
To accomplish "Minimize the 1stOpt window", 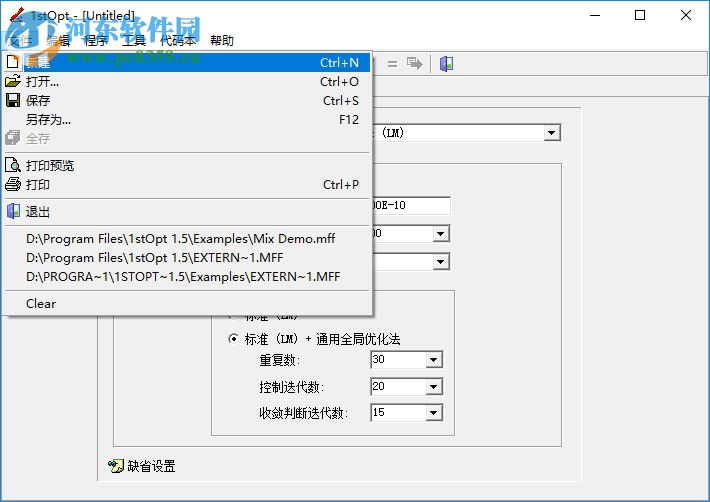I will (595, 15).
